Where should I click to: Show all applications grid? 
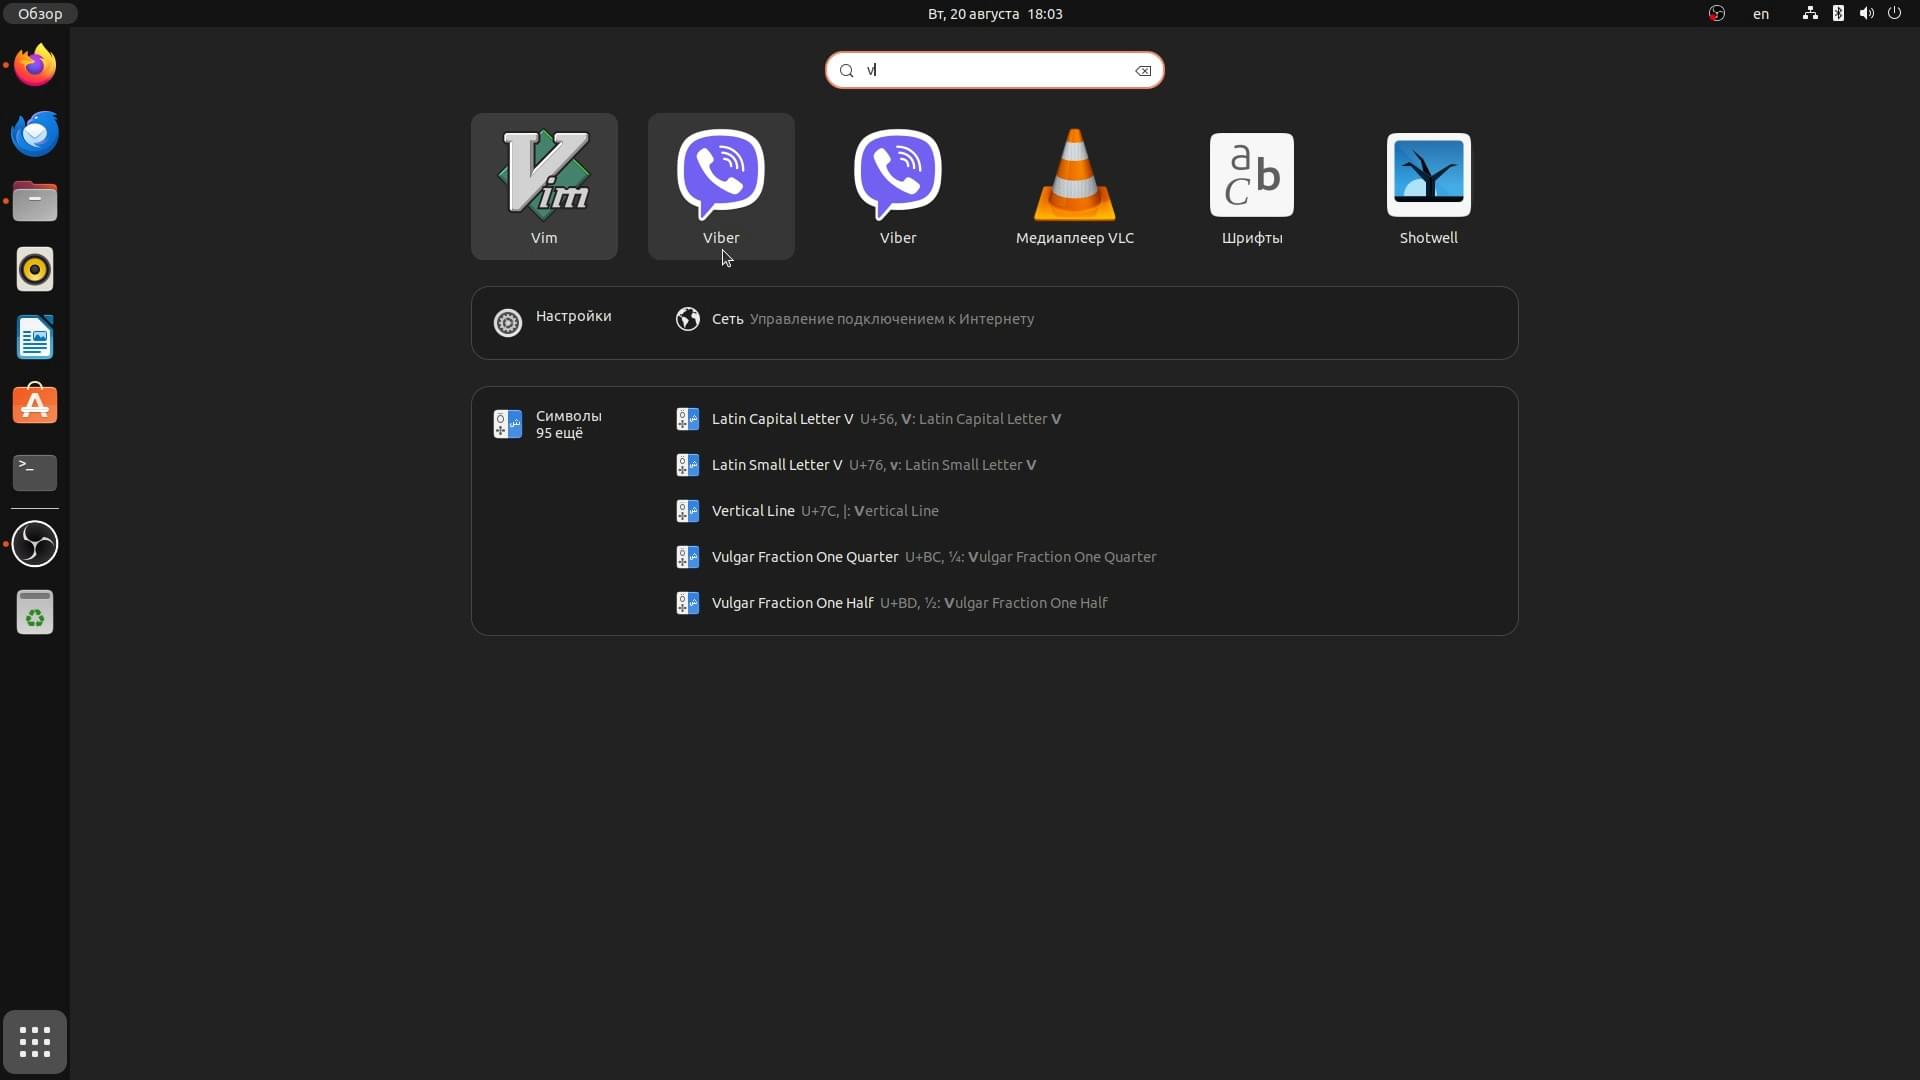[35, 1042]
